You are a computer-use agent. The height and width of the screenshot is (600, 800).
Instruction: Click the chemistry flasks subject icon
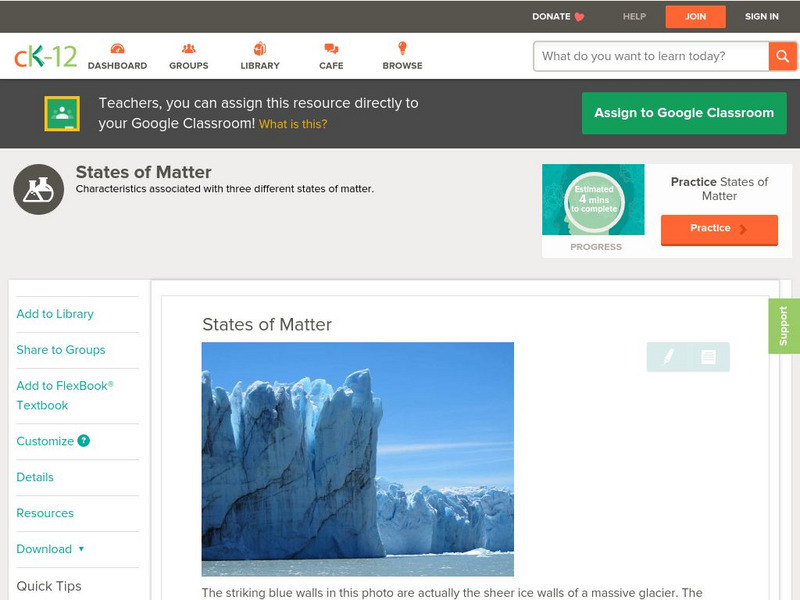point(38,189)
